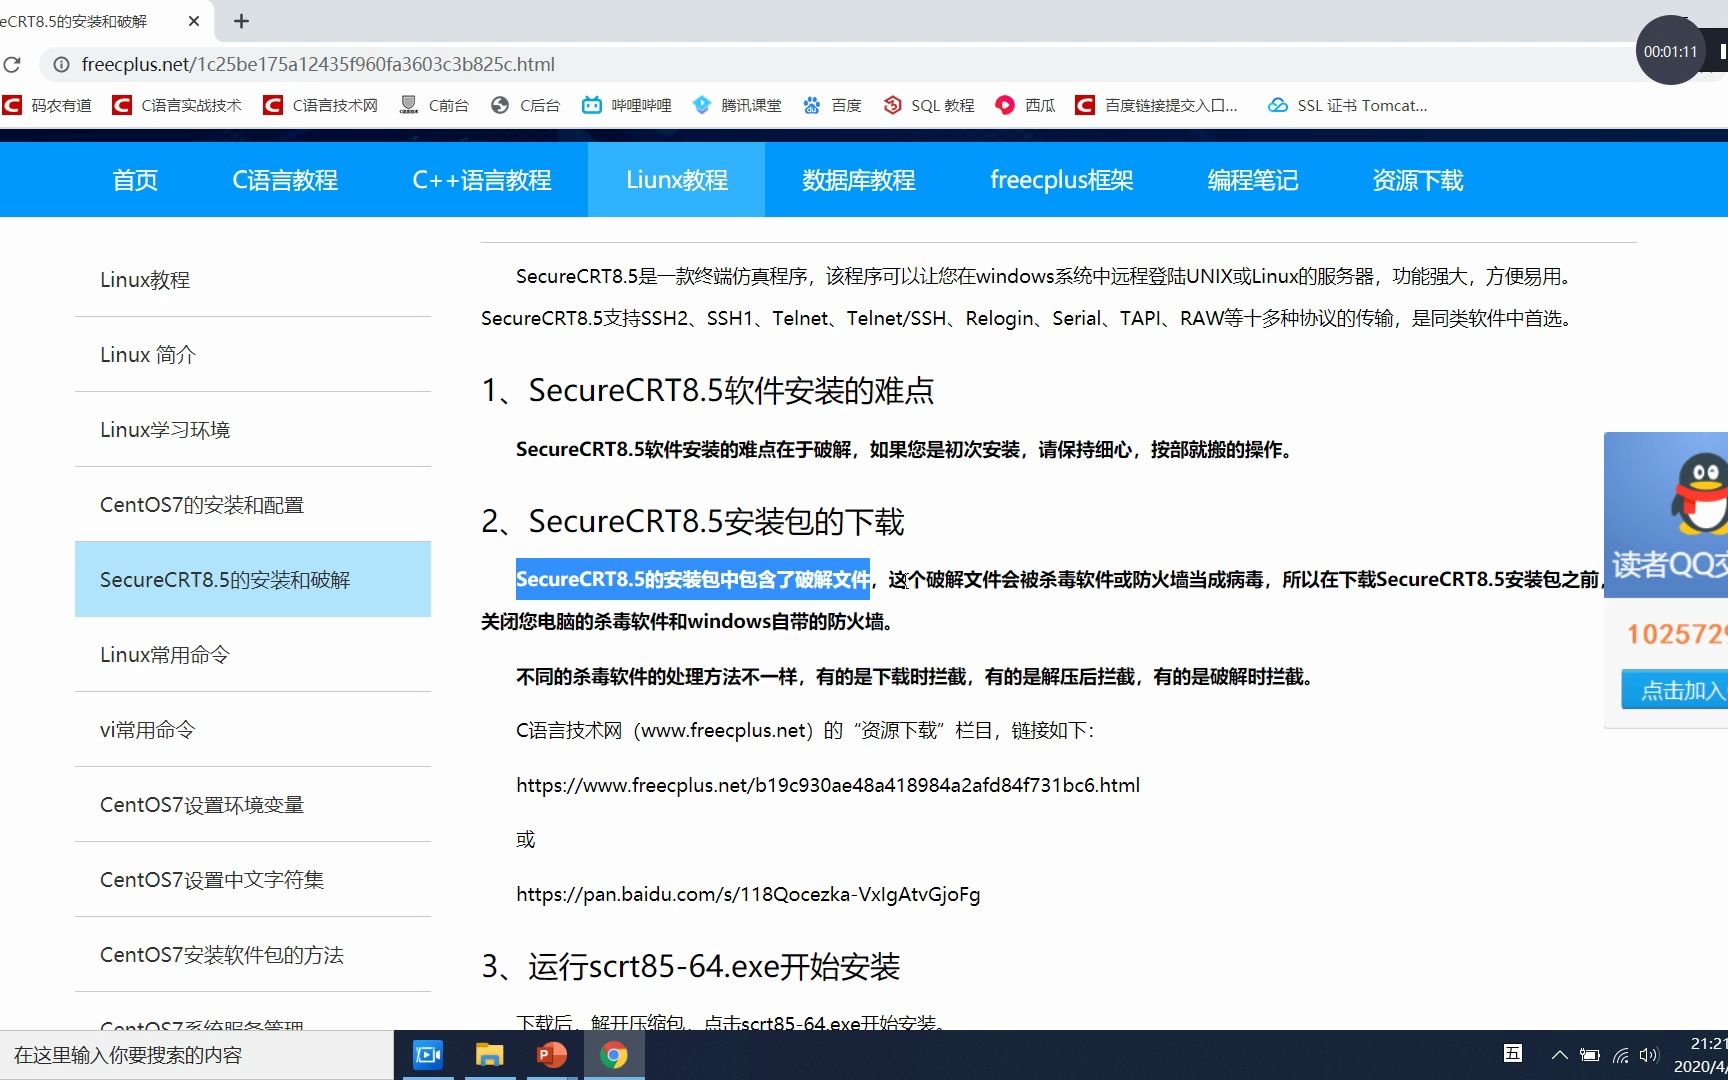Click heading 2、SecureCRT8.5安装包的下载

coord(692,521)
